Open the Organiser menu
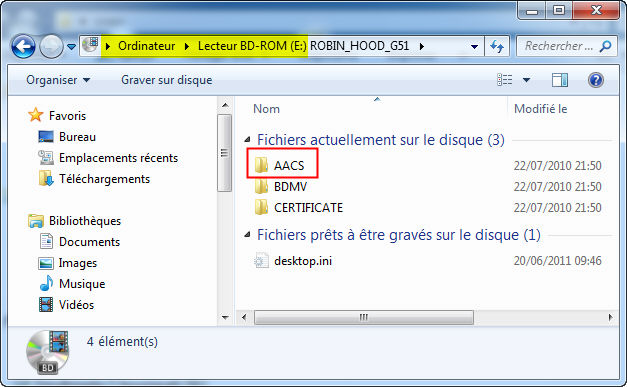Viewport: 627px width, 387px height. [58, 80]
